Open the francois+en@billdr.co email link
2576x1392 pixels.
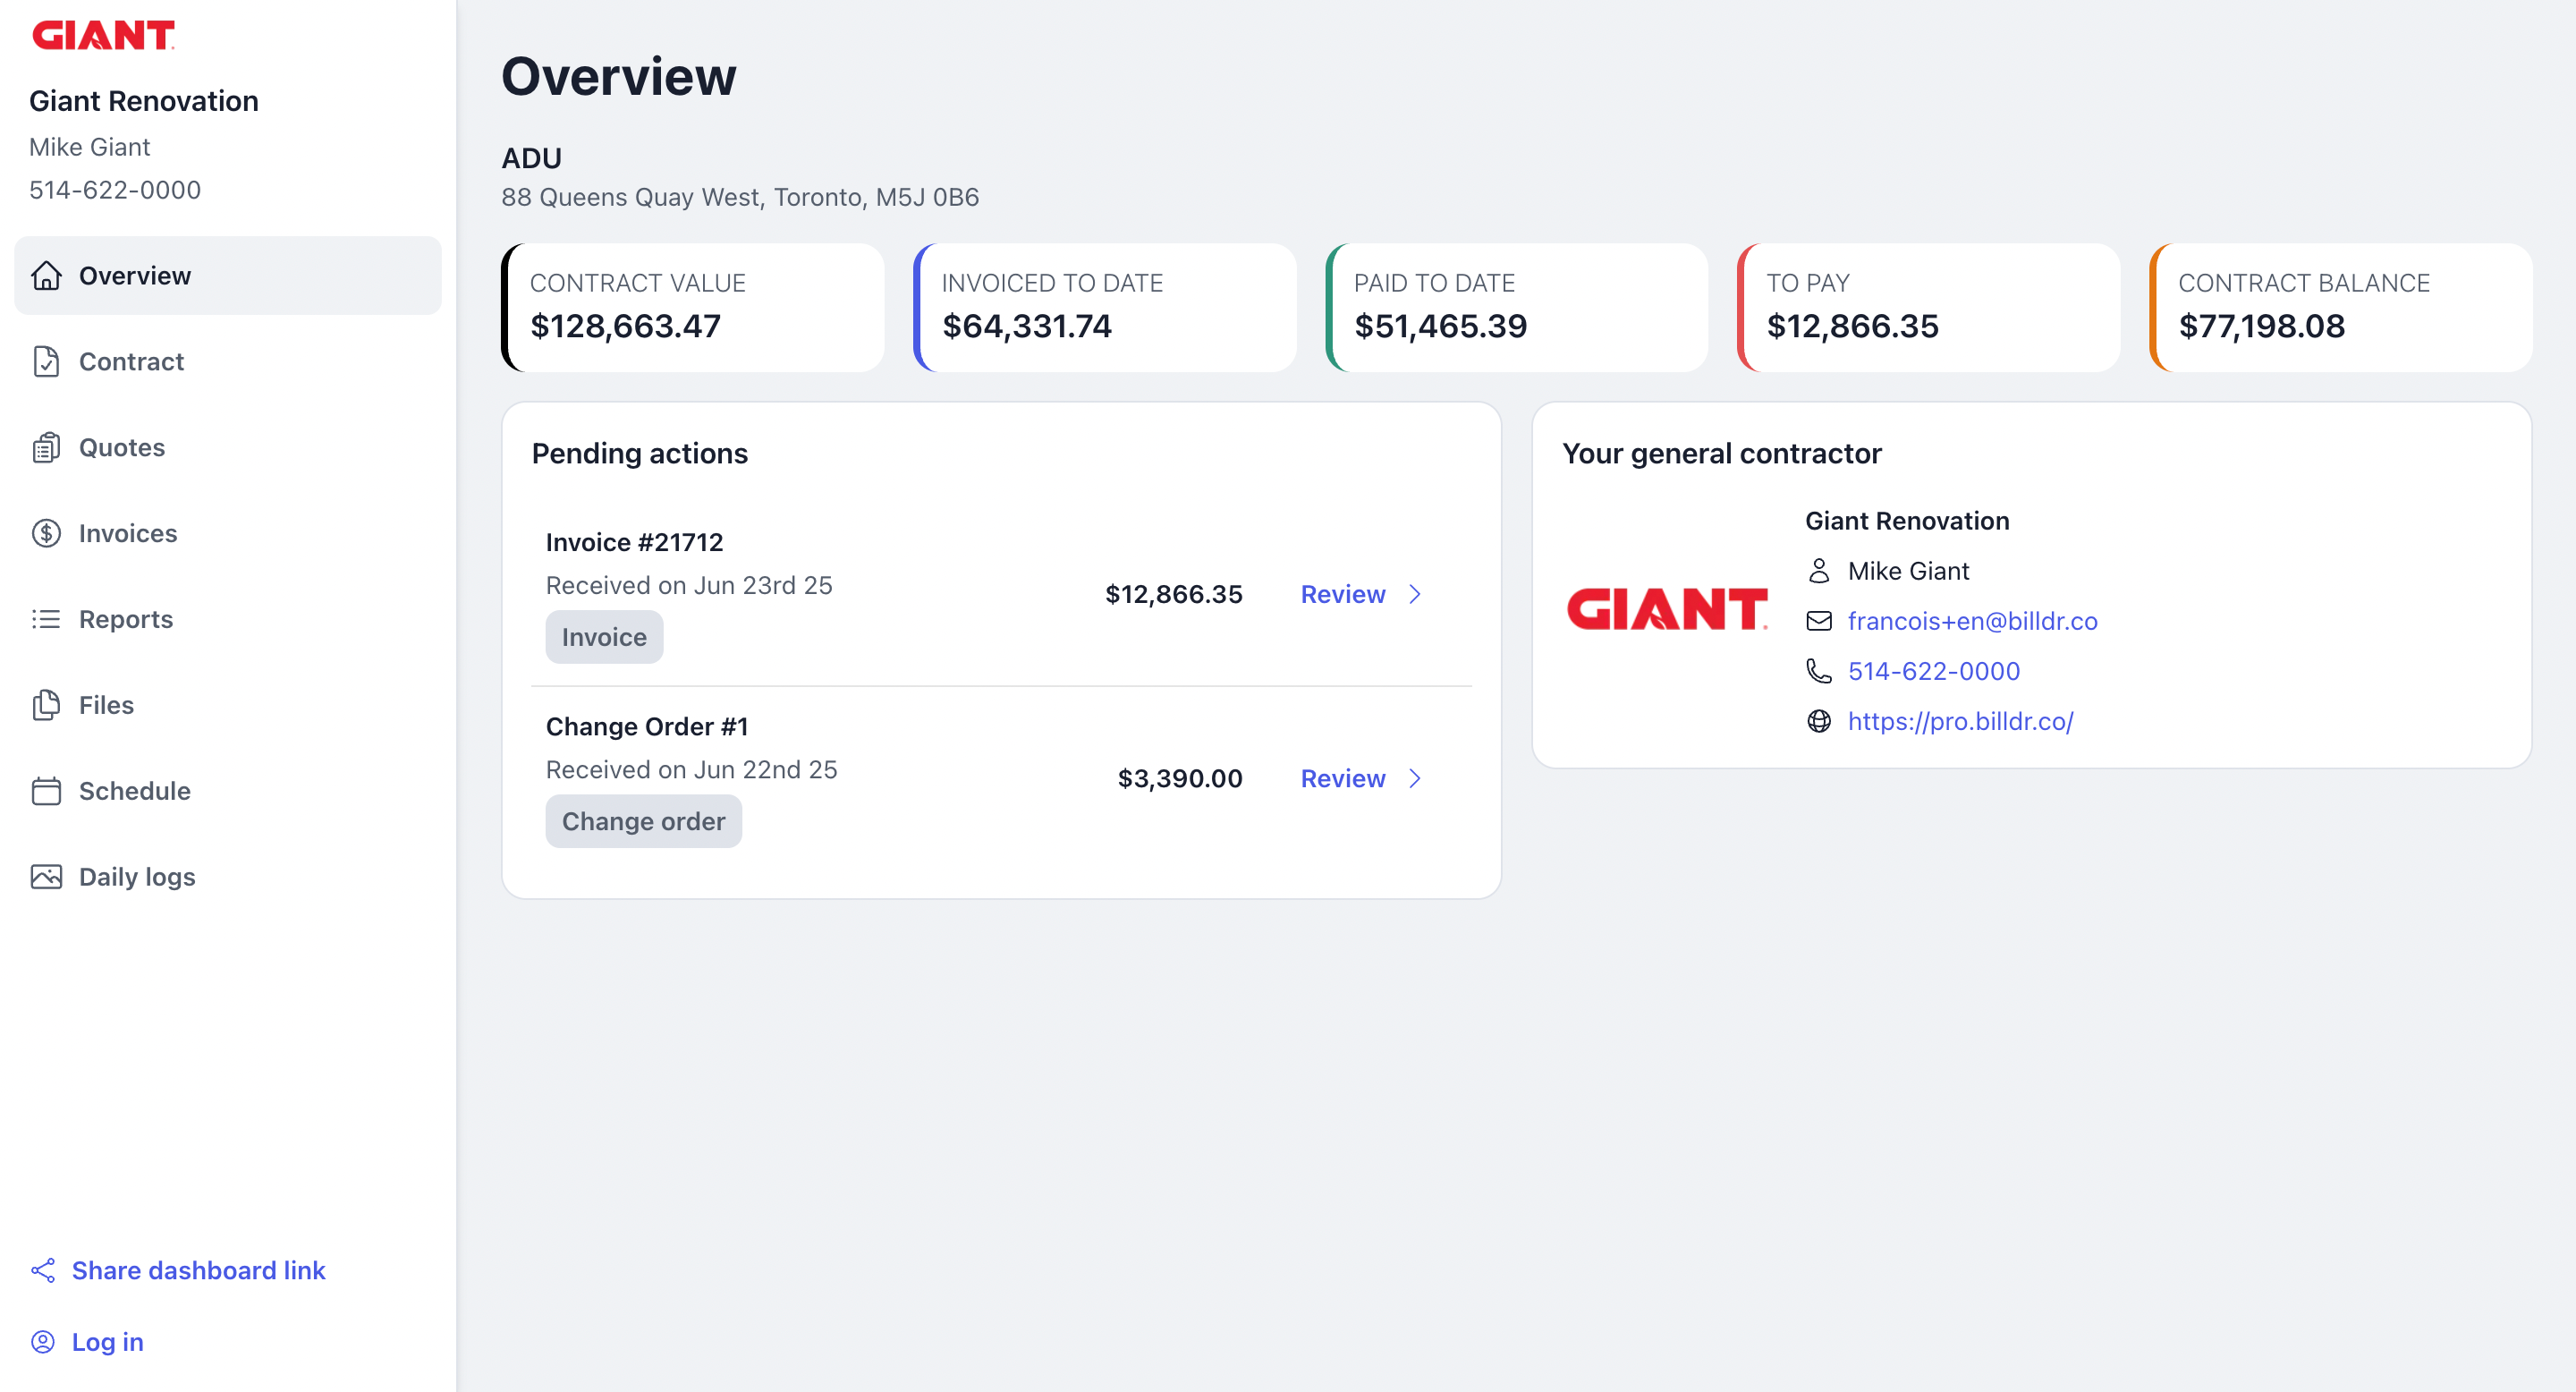[1972, 621]
